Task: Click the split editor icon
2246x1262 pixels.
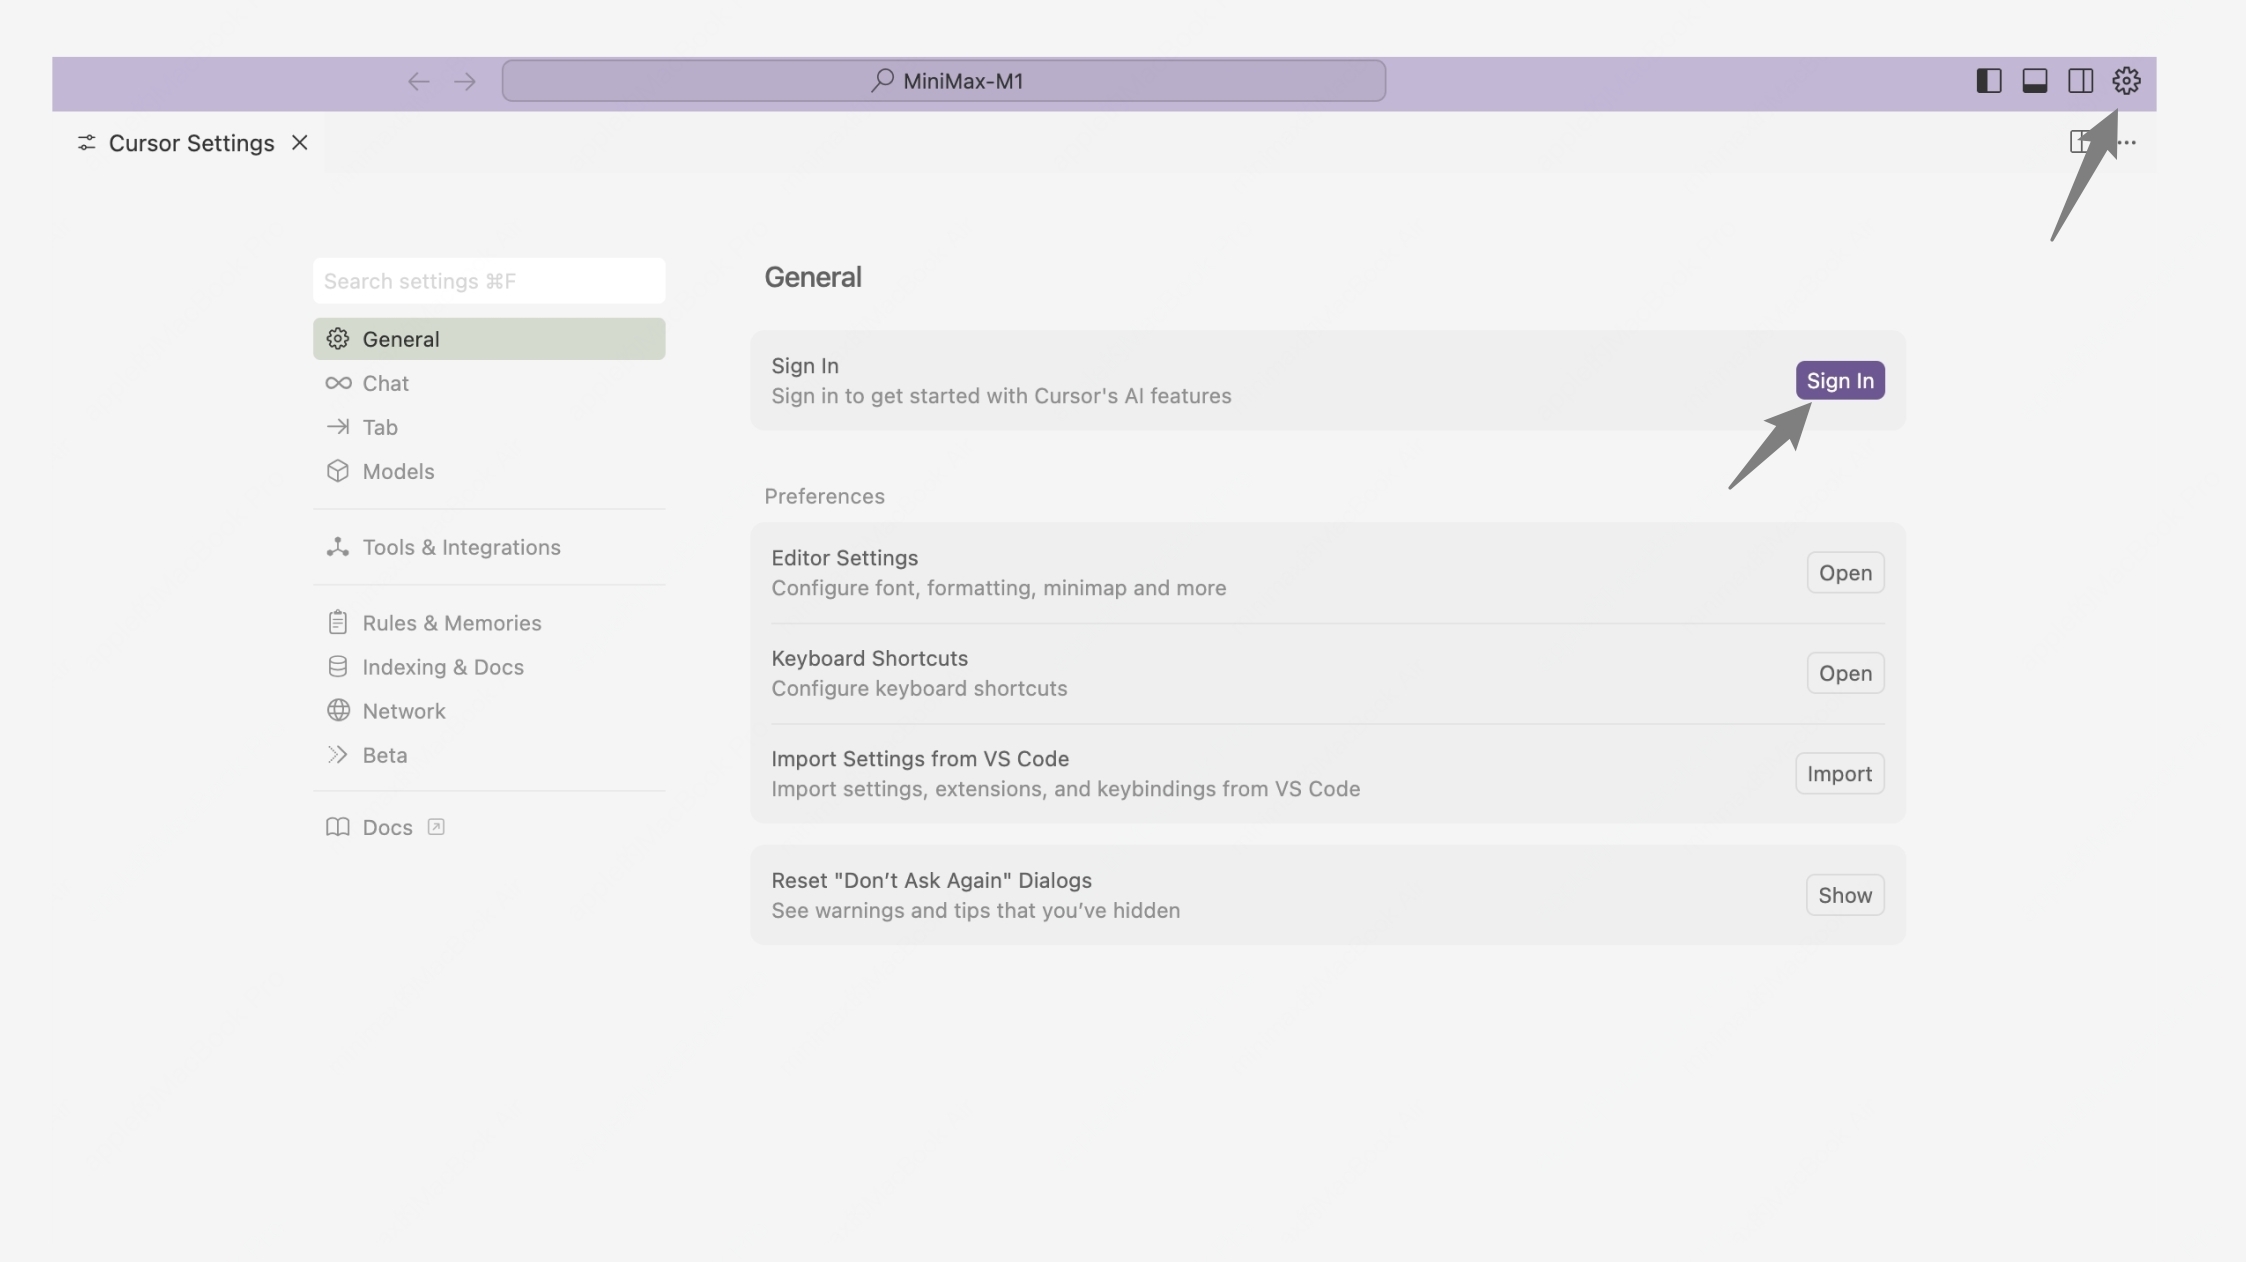Action: pyautogui.click(x=2079, y=142)
